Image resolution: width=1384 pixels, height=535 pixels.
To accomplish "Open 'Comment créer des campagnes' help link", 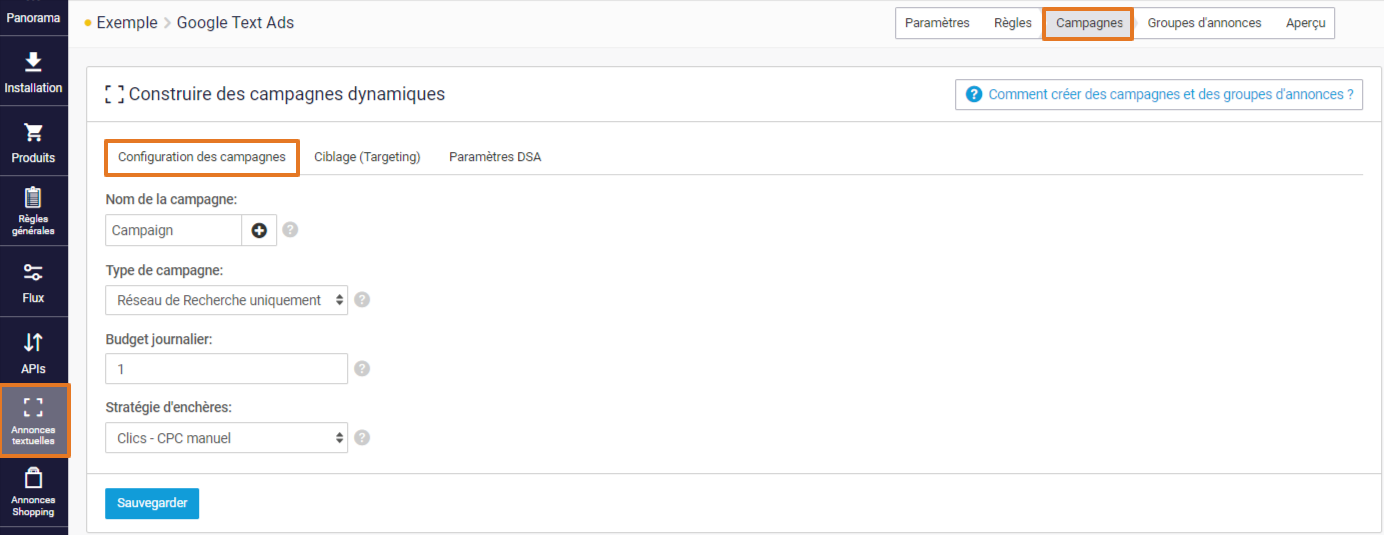I will 1159,95.
